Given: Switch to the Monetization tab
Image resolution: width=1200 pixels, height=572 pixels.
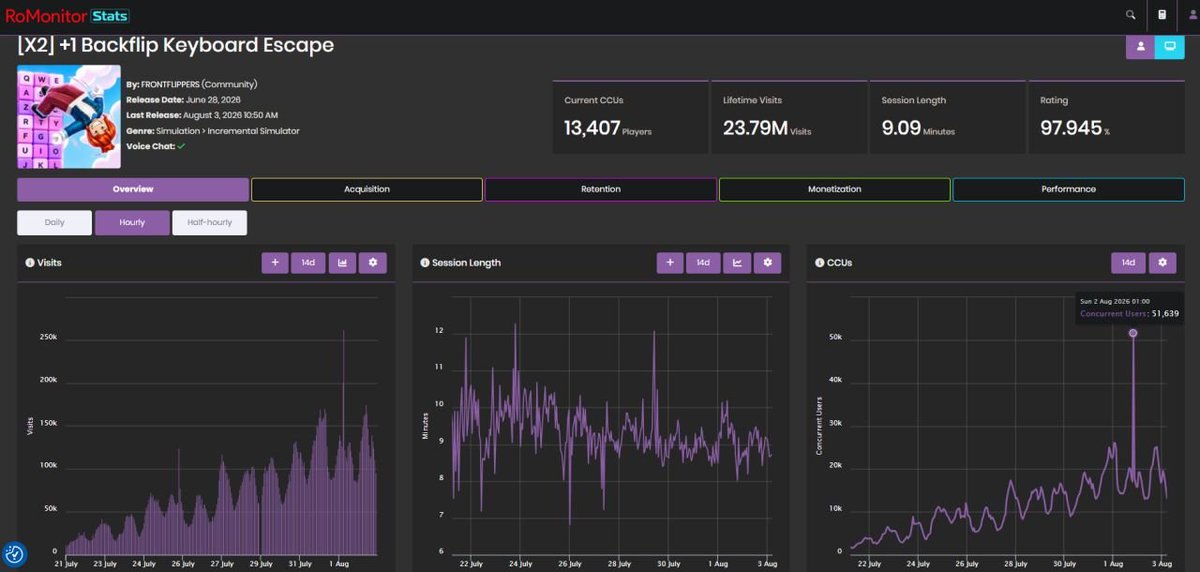Looking at the screenshot, I should [835, 189].
